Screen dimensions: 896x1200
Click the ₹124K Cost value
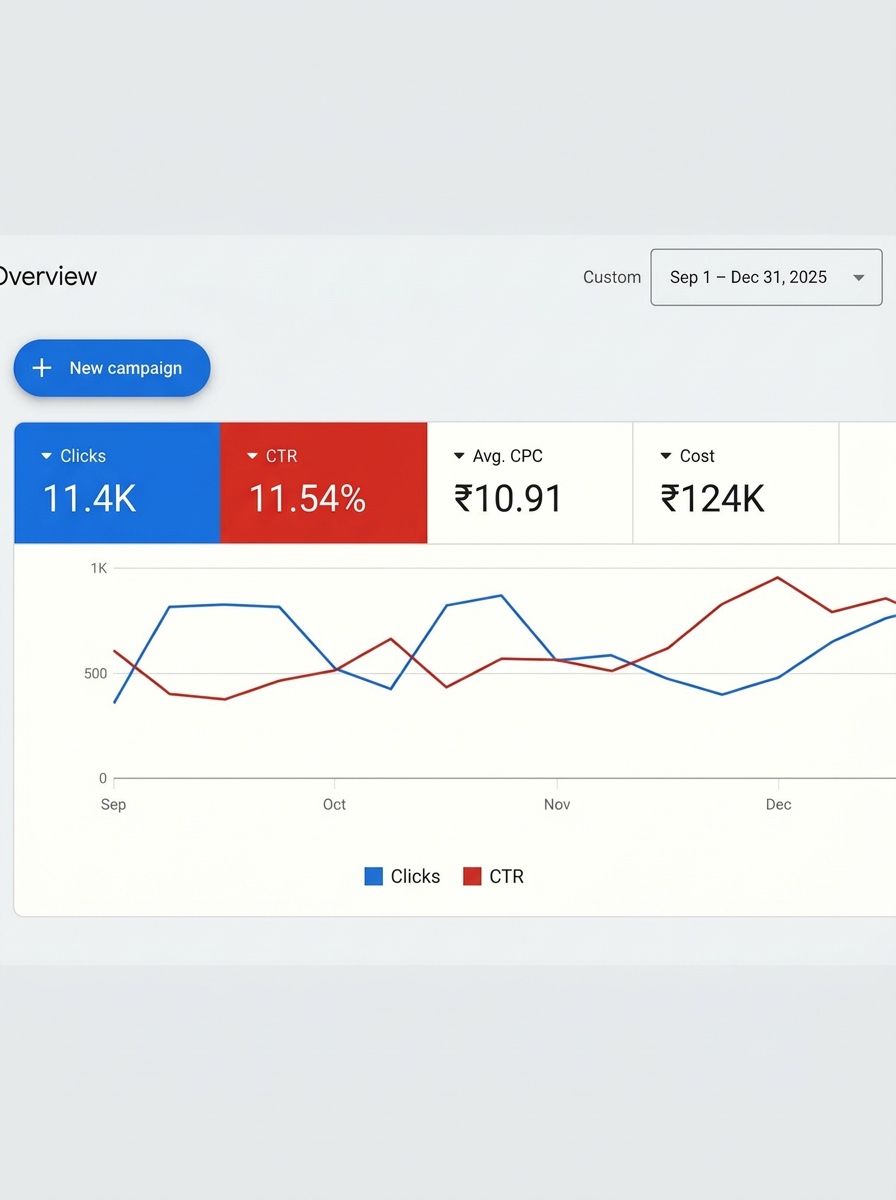click(x=712, y=498)
